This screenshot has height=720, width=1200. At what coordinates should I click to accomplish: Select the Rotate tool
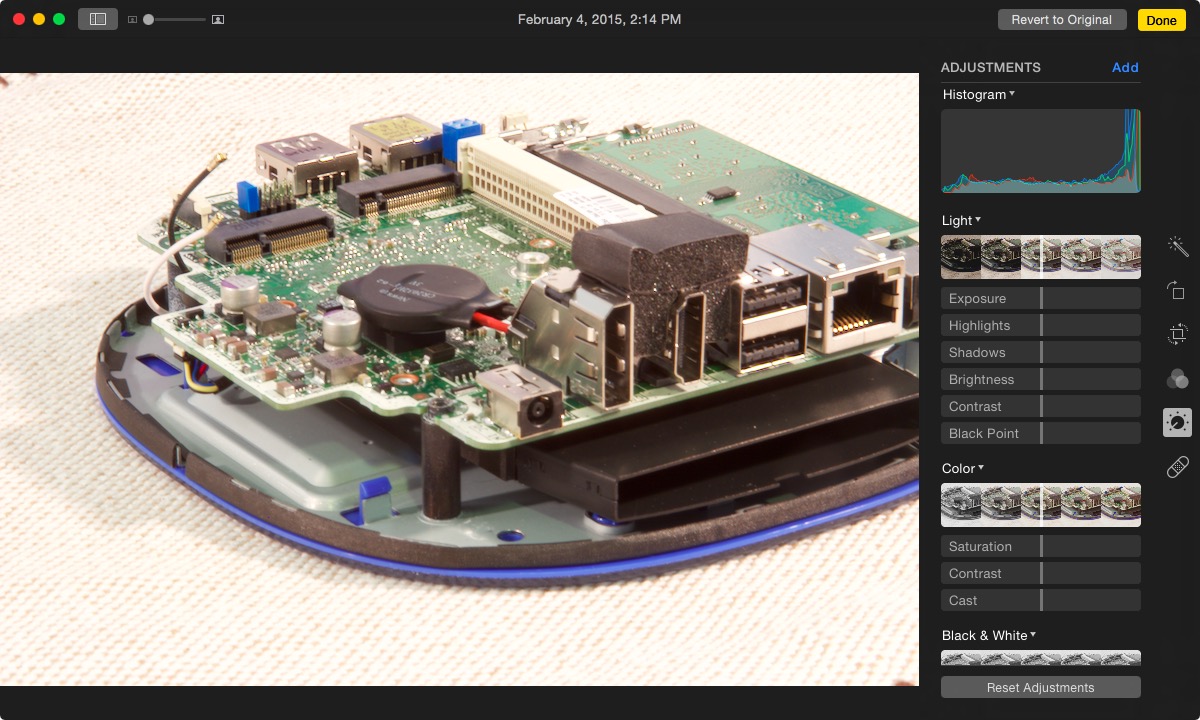(1177, 289)
